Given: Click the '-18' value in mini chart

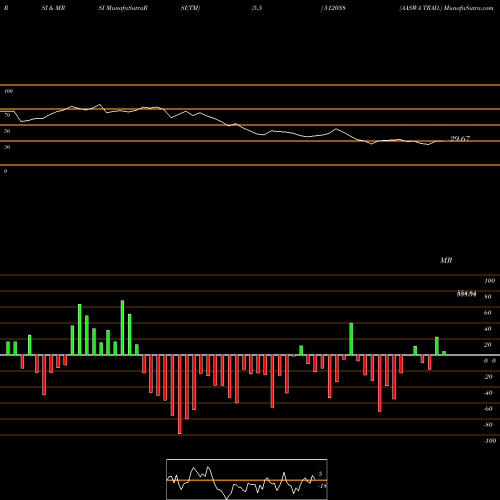Looking at the screenshot, I should tap(322, 486).
